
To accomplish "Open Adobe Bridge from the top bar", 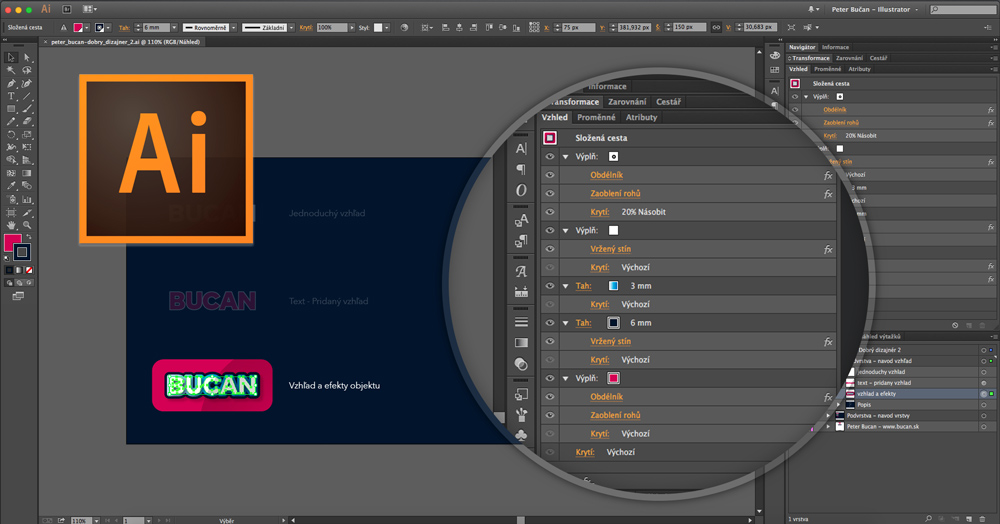I will pyautogui.click(x=66, y=9).
